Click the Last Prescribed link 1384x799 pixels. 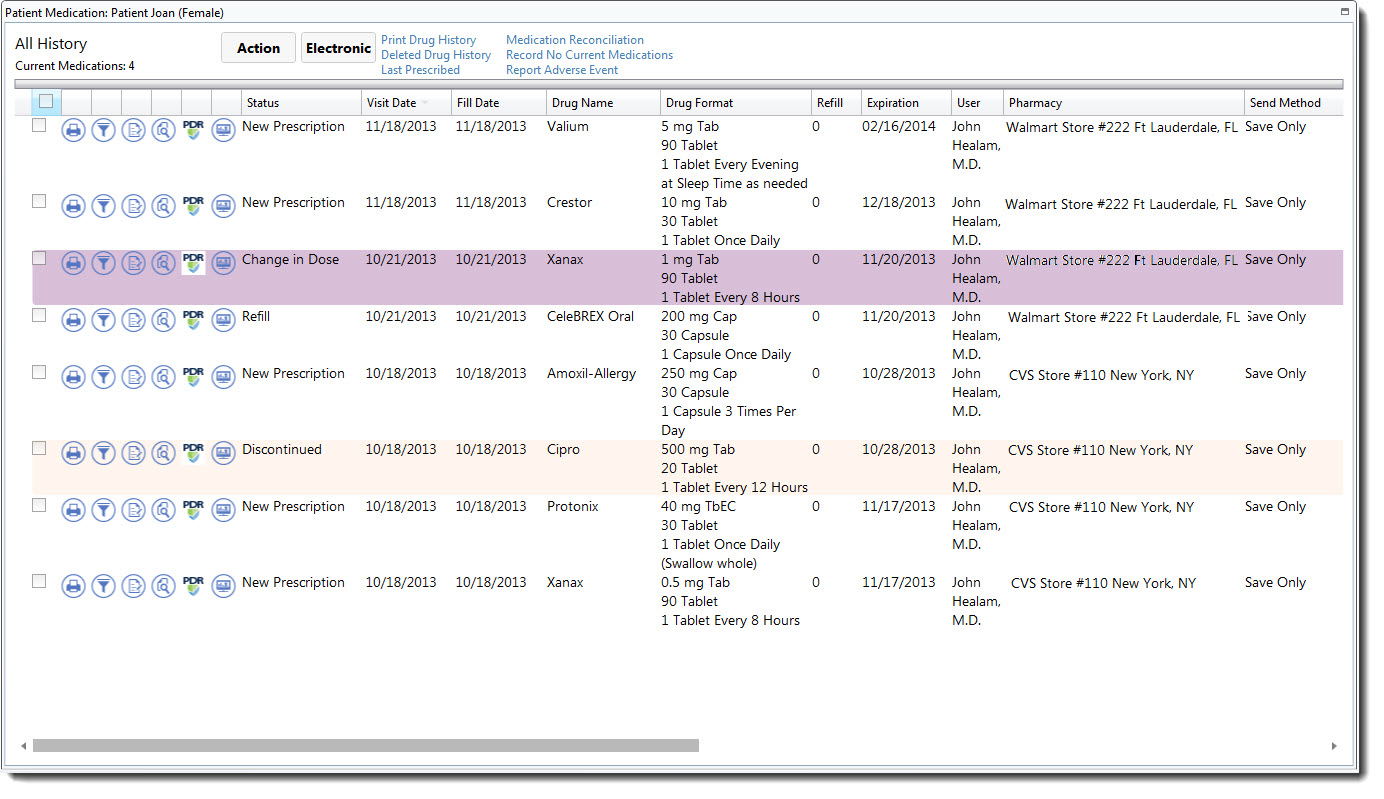420,70
